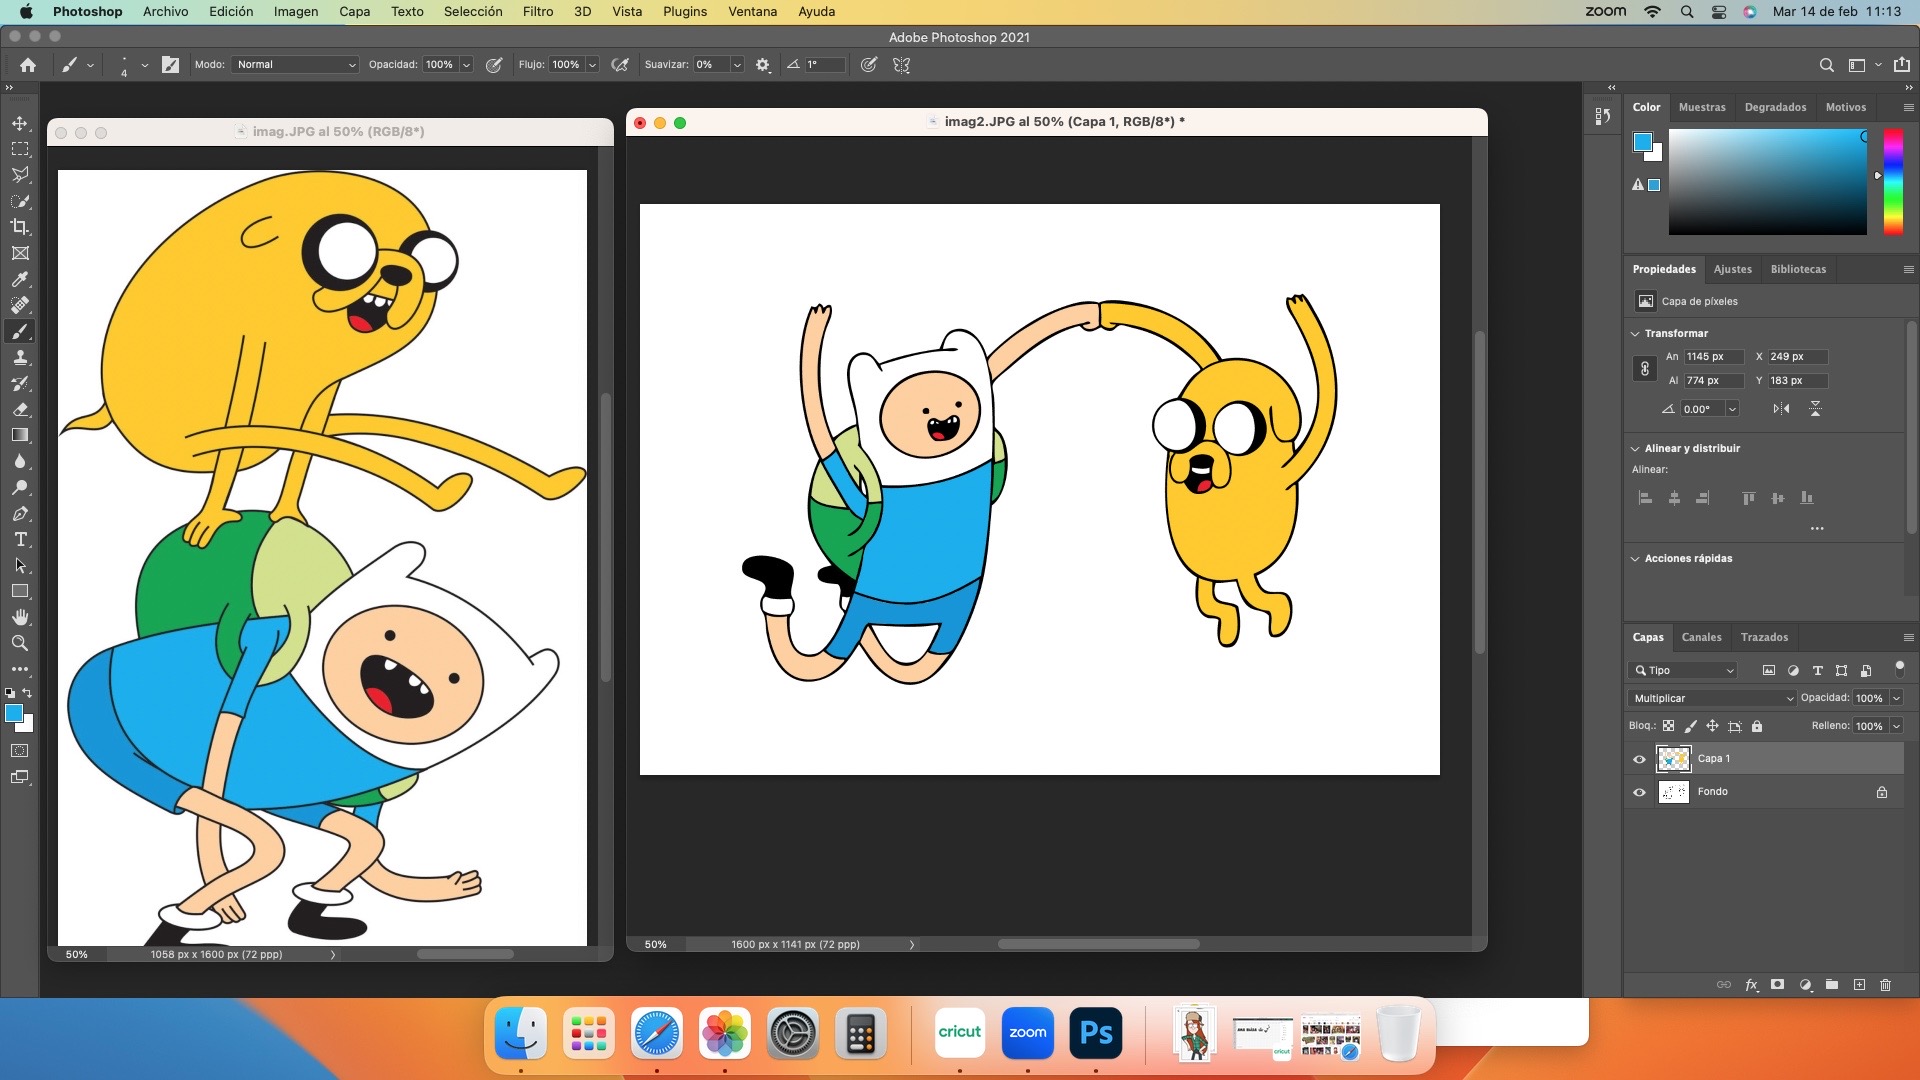Create a new layer icon
This screenshot has width=1920, height=1080.
pyautogui.click(x=1859, y=985)
